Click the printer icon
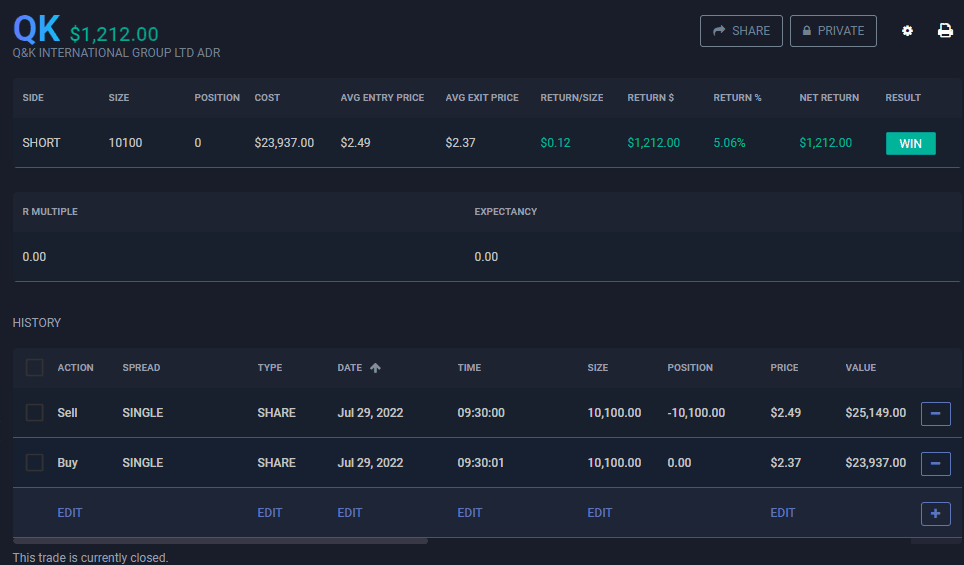The width and height of the screenshot is (964, 565). (945, 31)
